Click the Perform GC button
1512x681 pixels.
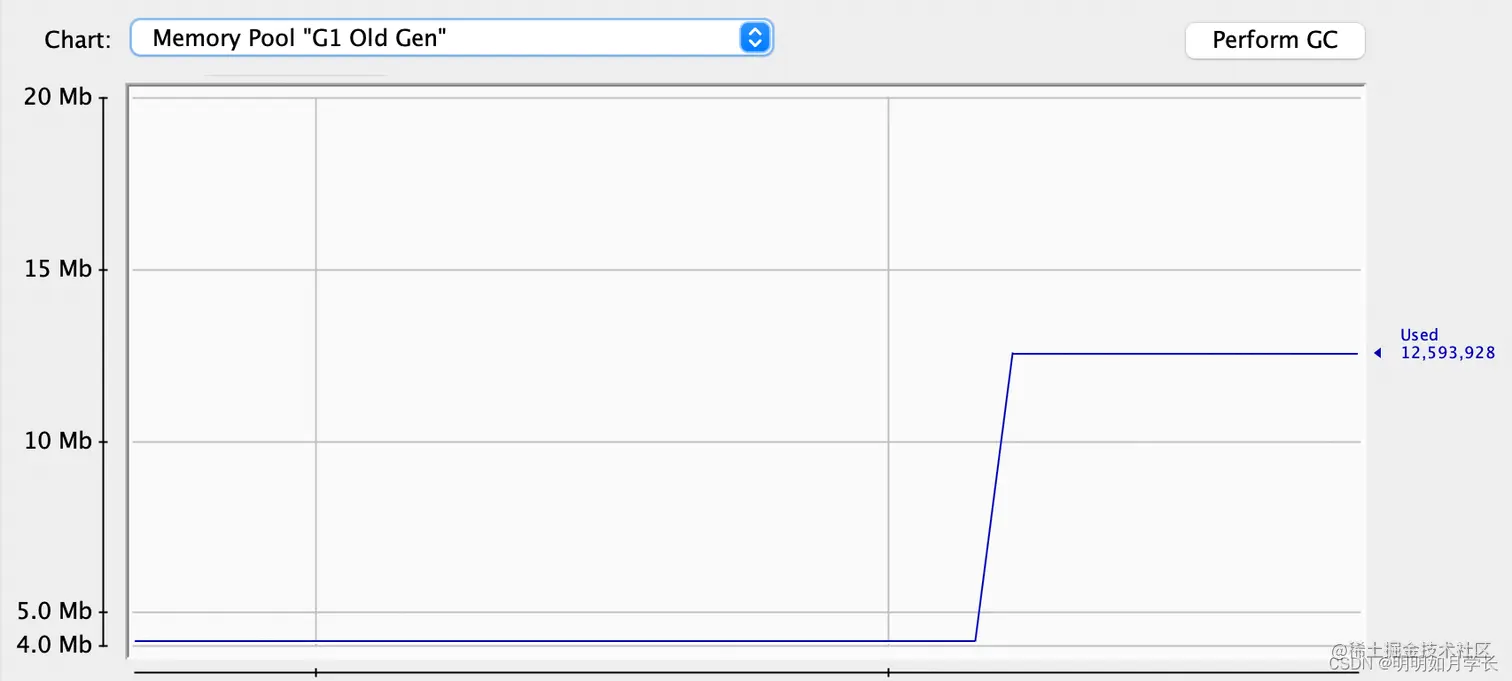click(1274, 40)
